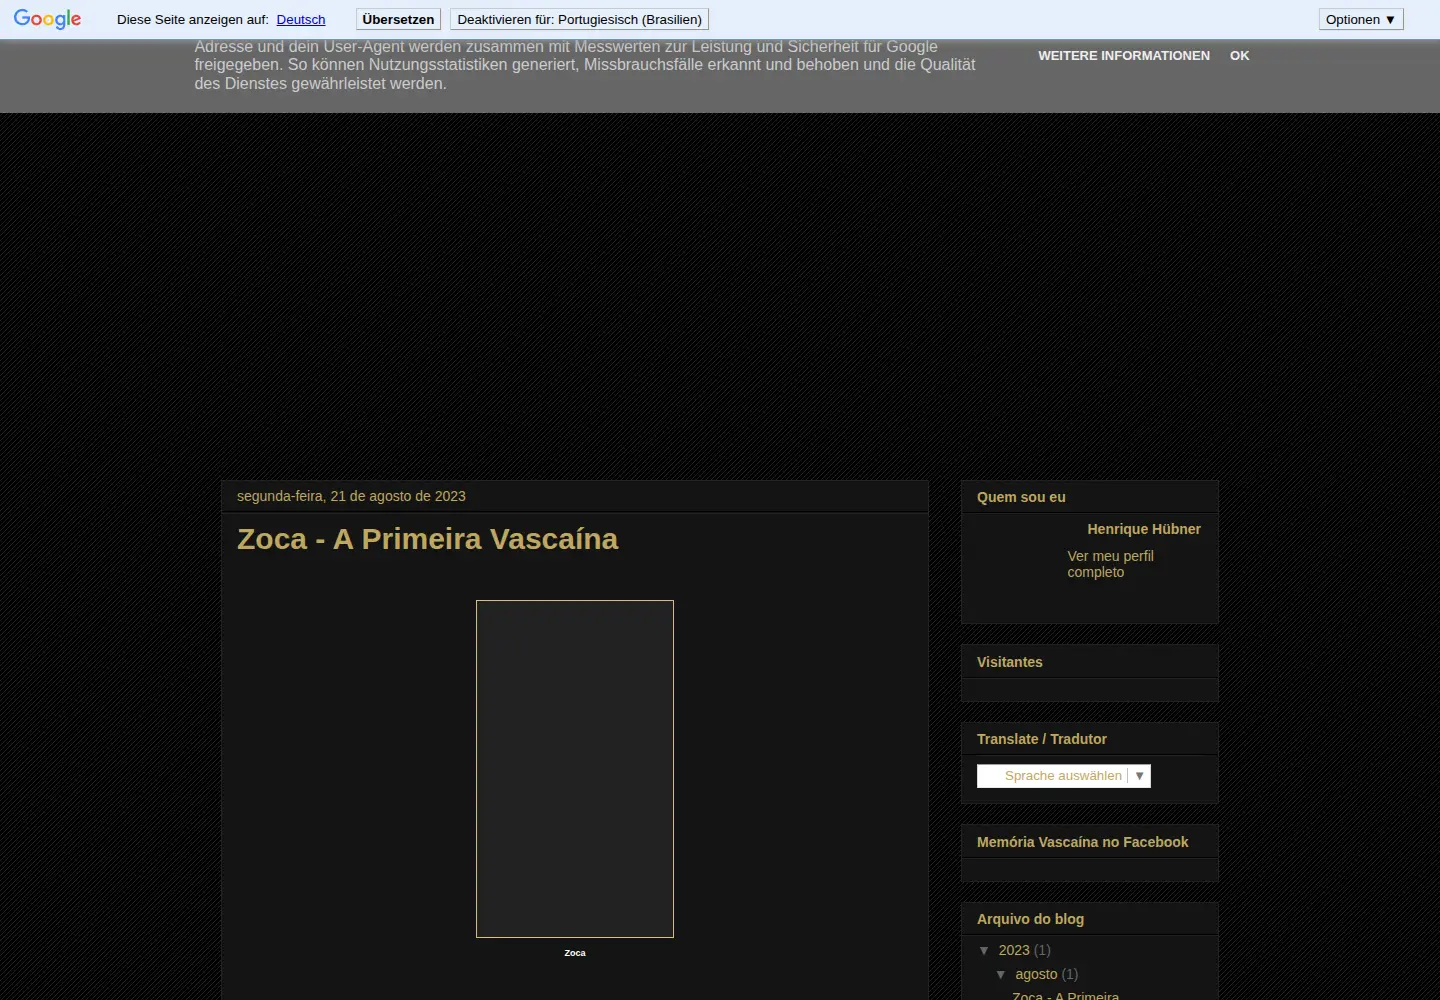Screen dimensions: 1440x1000
Task: Open the Henrique Hübner profile link
Action: tap(1144, 529)
